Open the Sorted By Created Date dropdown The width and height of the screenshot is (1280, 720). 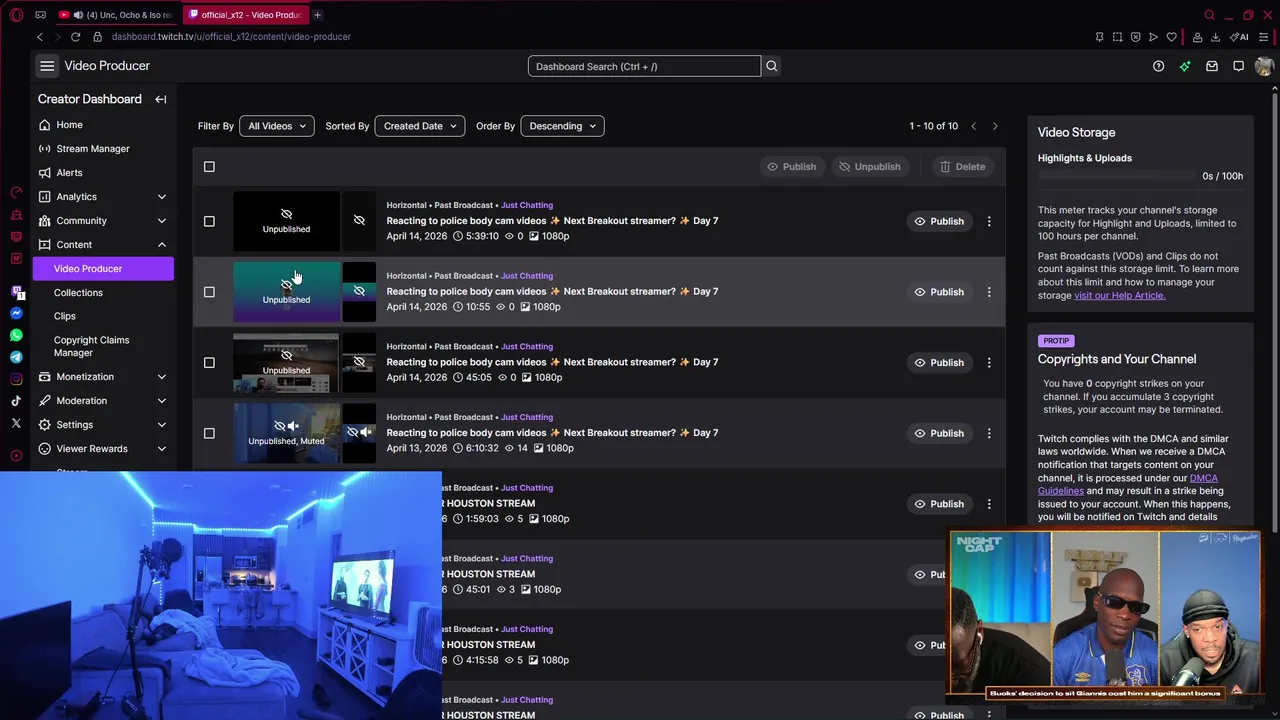pyautogui.click(x=419, y=126)
